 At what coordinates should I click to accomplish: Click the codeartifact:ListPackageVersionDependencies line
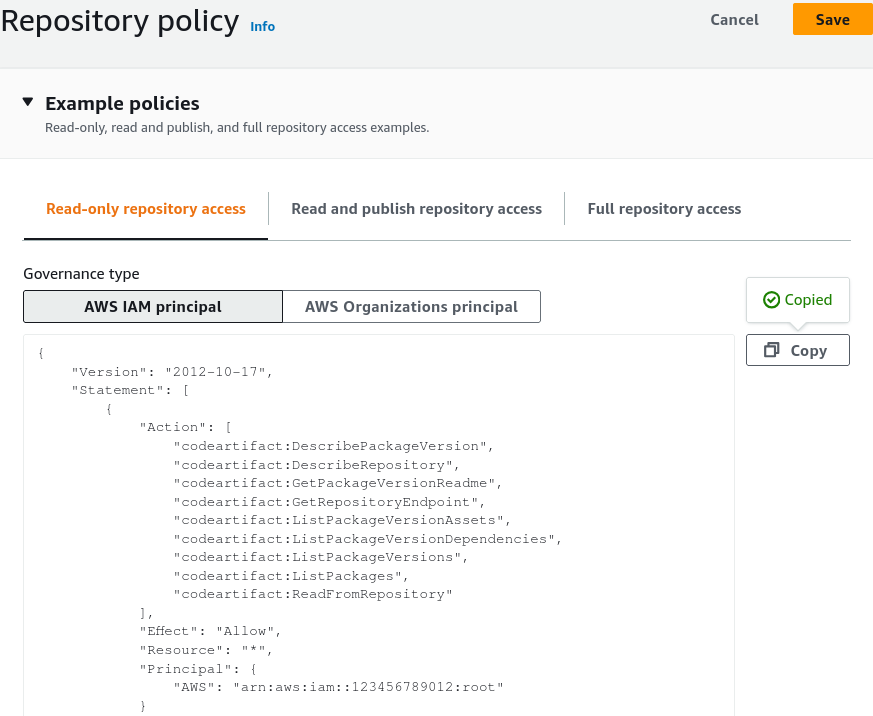367,539
